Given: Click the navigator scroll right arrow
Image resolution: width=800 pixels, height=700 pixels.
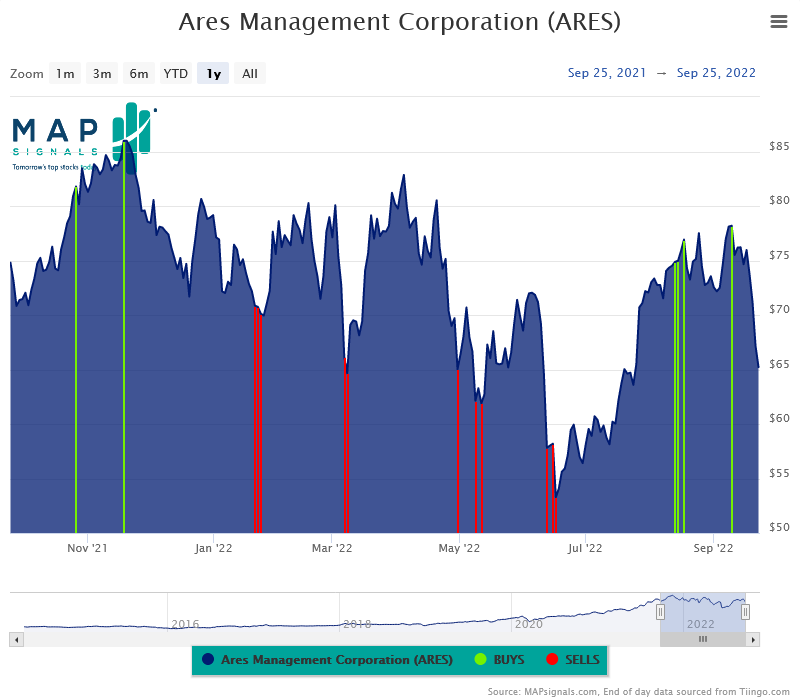Looking at the screenshot, I should click(x=753, y=639).
